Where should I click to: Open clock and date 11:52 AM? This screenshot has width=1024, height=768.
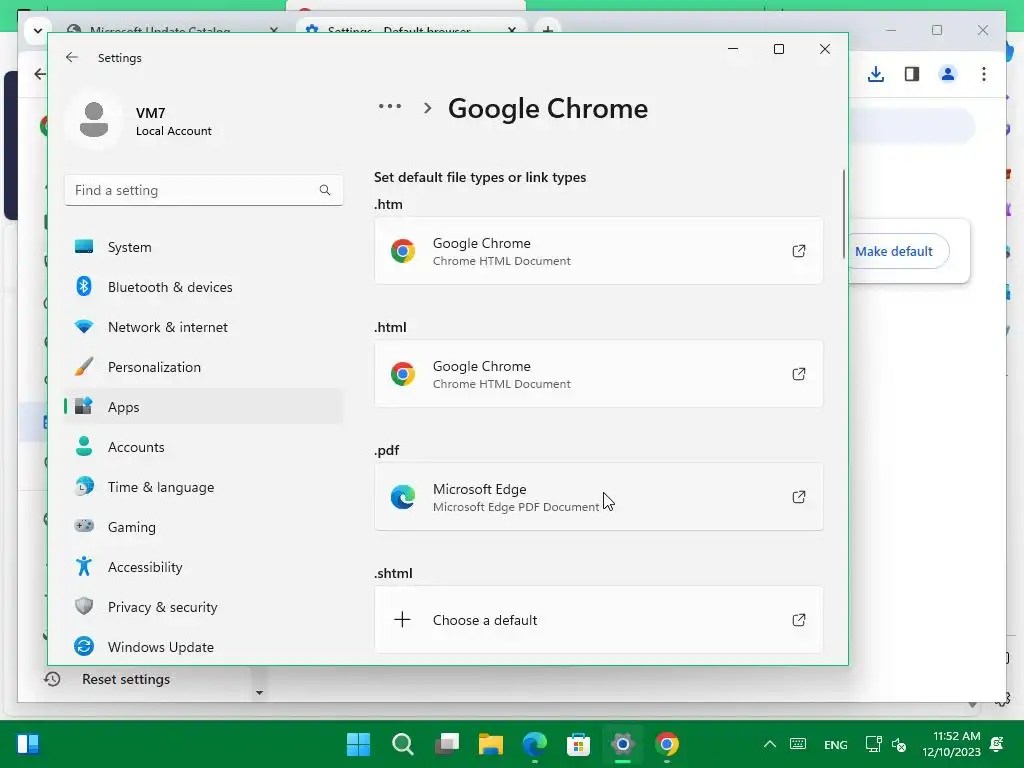click(952, 744)
